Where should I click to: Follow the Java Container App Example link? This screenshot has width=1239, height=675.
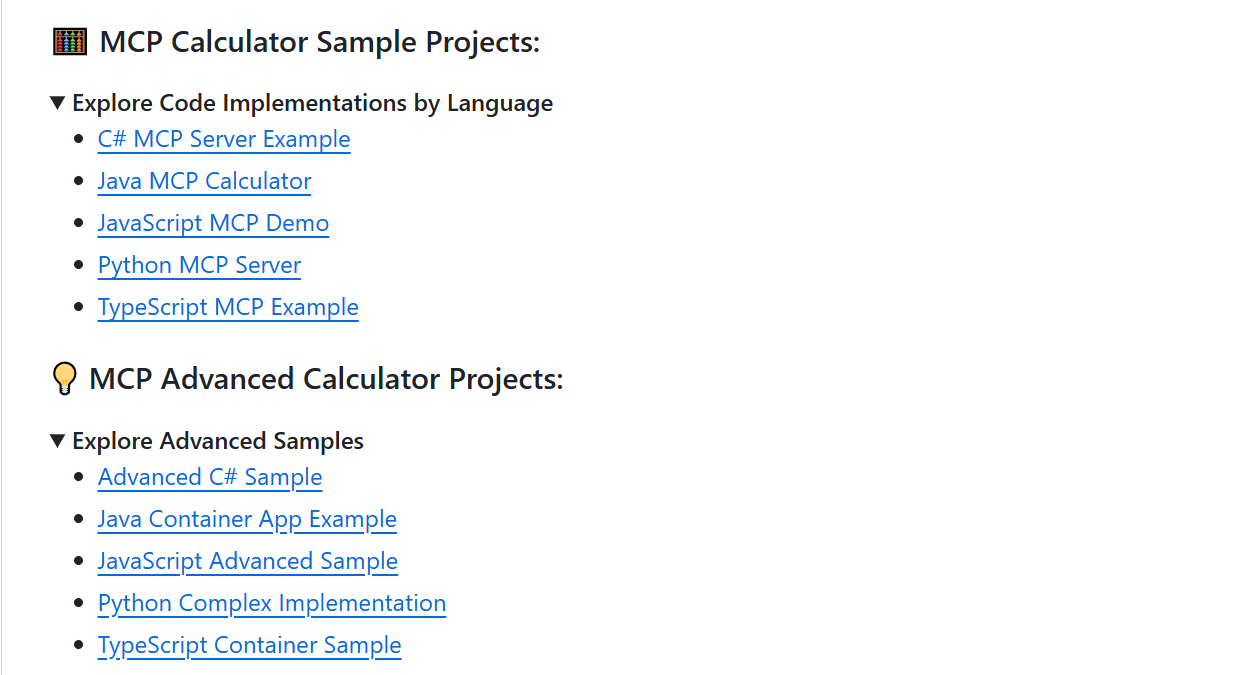pyautogui.click(x=247, y=519)
